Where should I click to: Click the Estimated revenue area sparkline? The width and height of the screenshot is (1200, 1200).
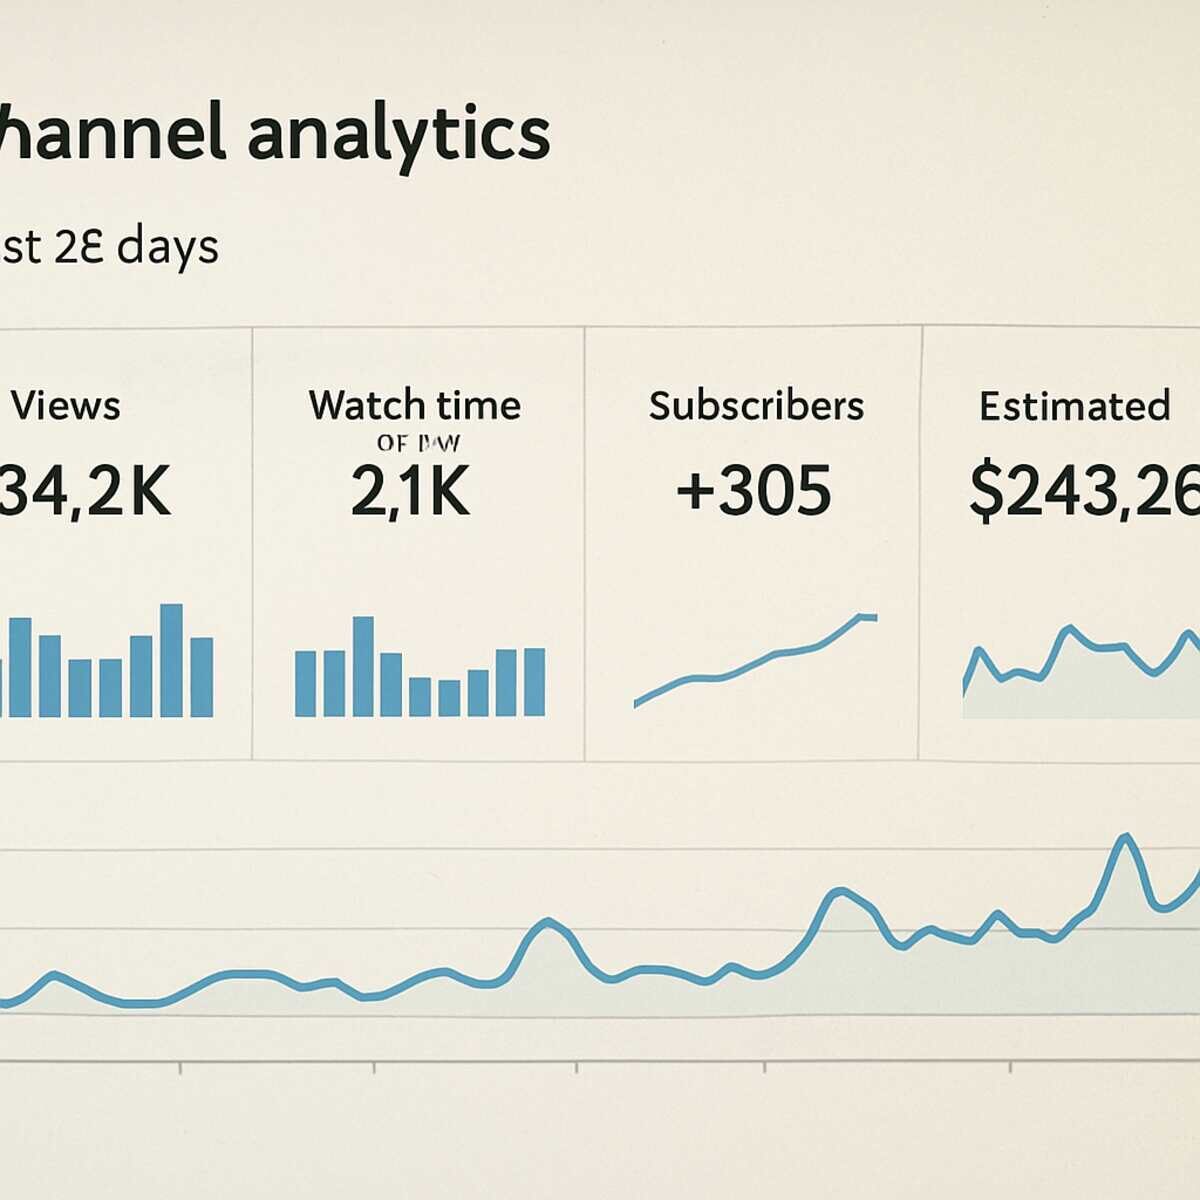(1081, 672)
